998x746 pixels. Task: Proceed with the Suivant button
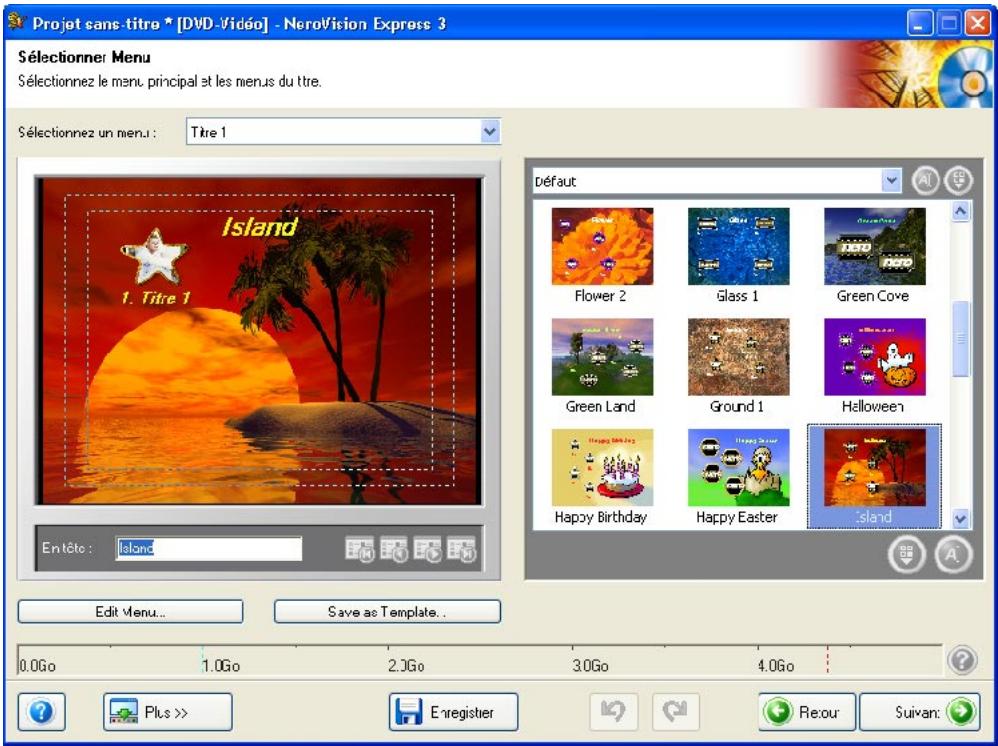pyautogui.click(x=920, y=712)
